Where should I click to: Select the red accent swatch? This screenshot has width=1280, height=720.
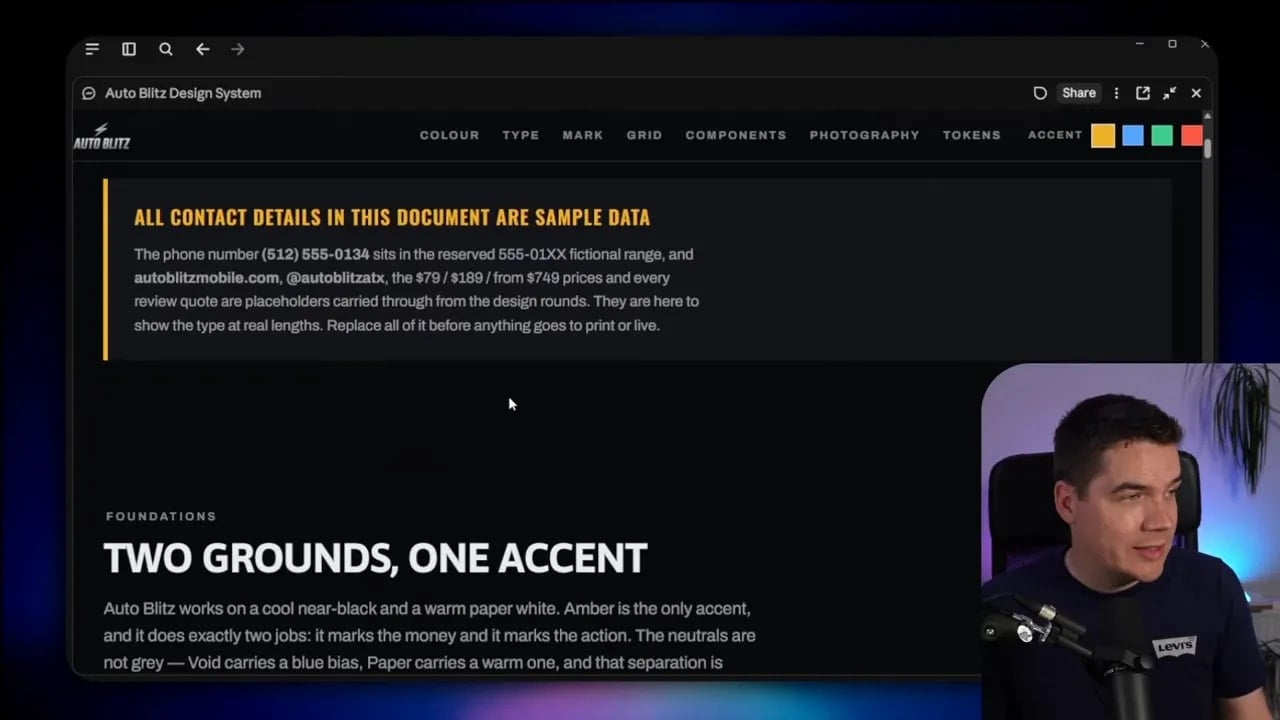tap(1191, 135)
